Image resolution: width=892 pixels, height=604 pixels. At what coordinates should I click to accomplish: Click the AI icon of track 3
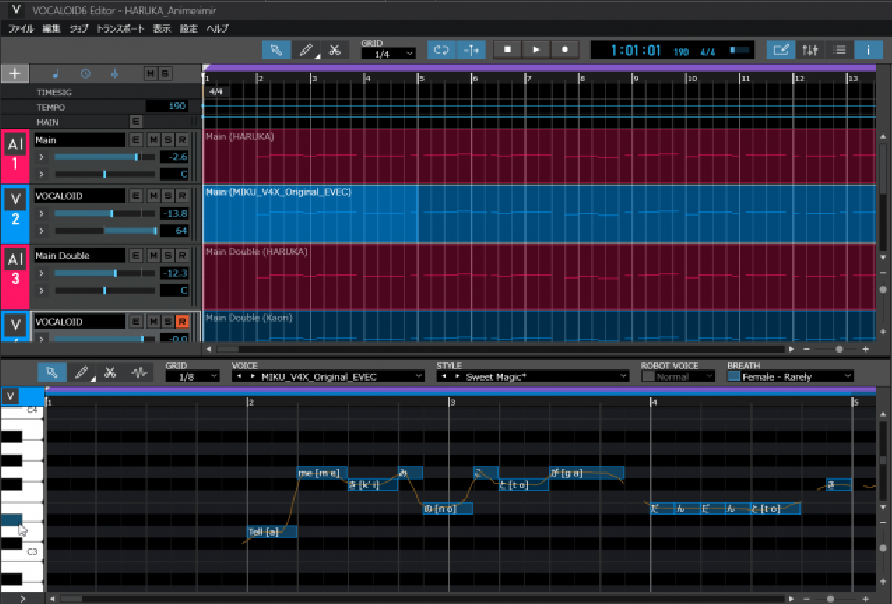[15, 259]
